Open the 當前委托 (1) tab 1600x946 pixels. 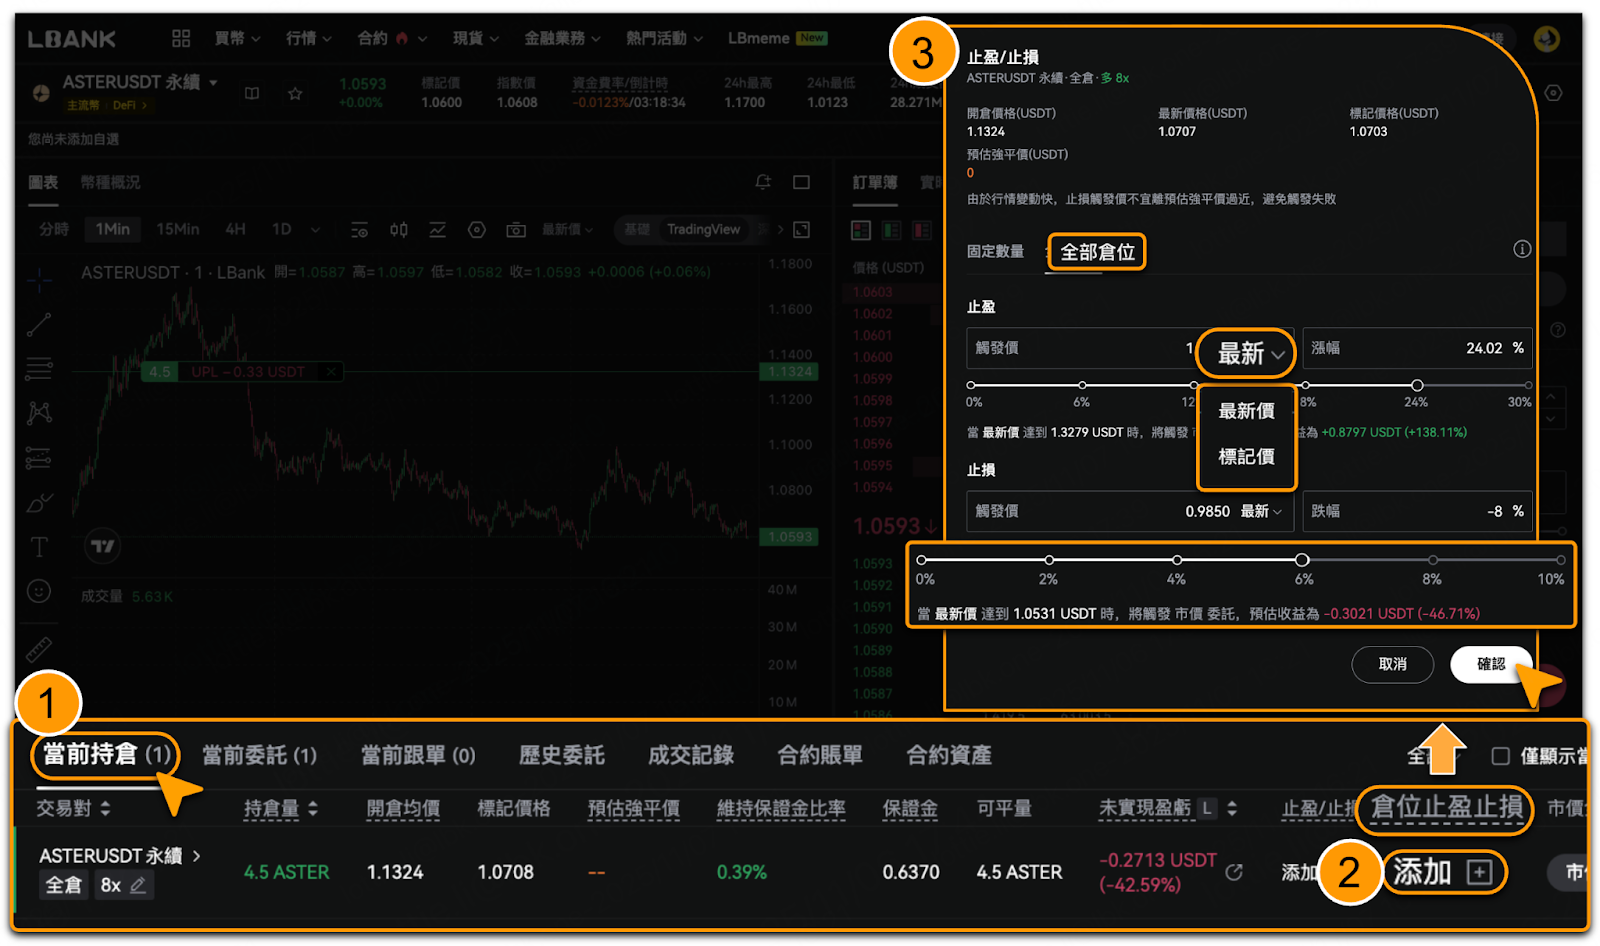259,755
